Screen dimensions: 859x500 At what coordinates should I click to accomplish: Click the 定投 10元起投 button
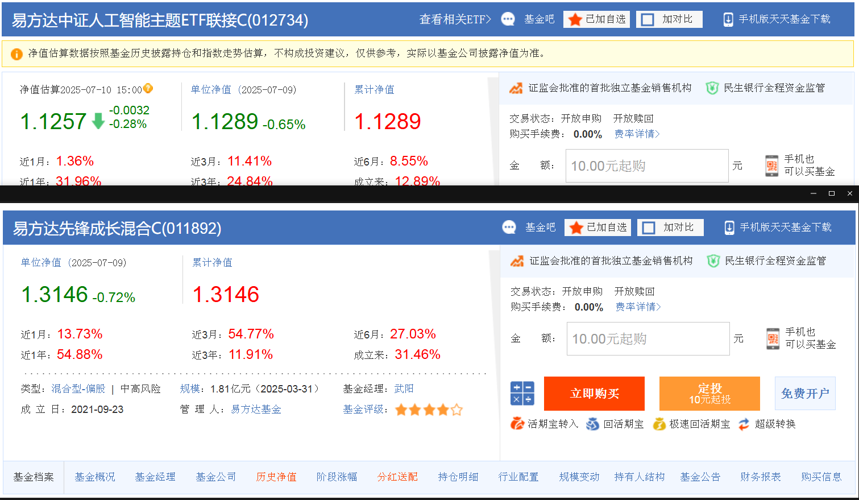tap(709, 393)
